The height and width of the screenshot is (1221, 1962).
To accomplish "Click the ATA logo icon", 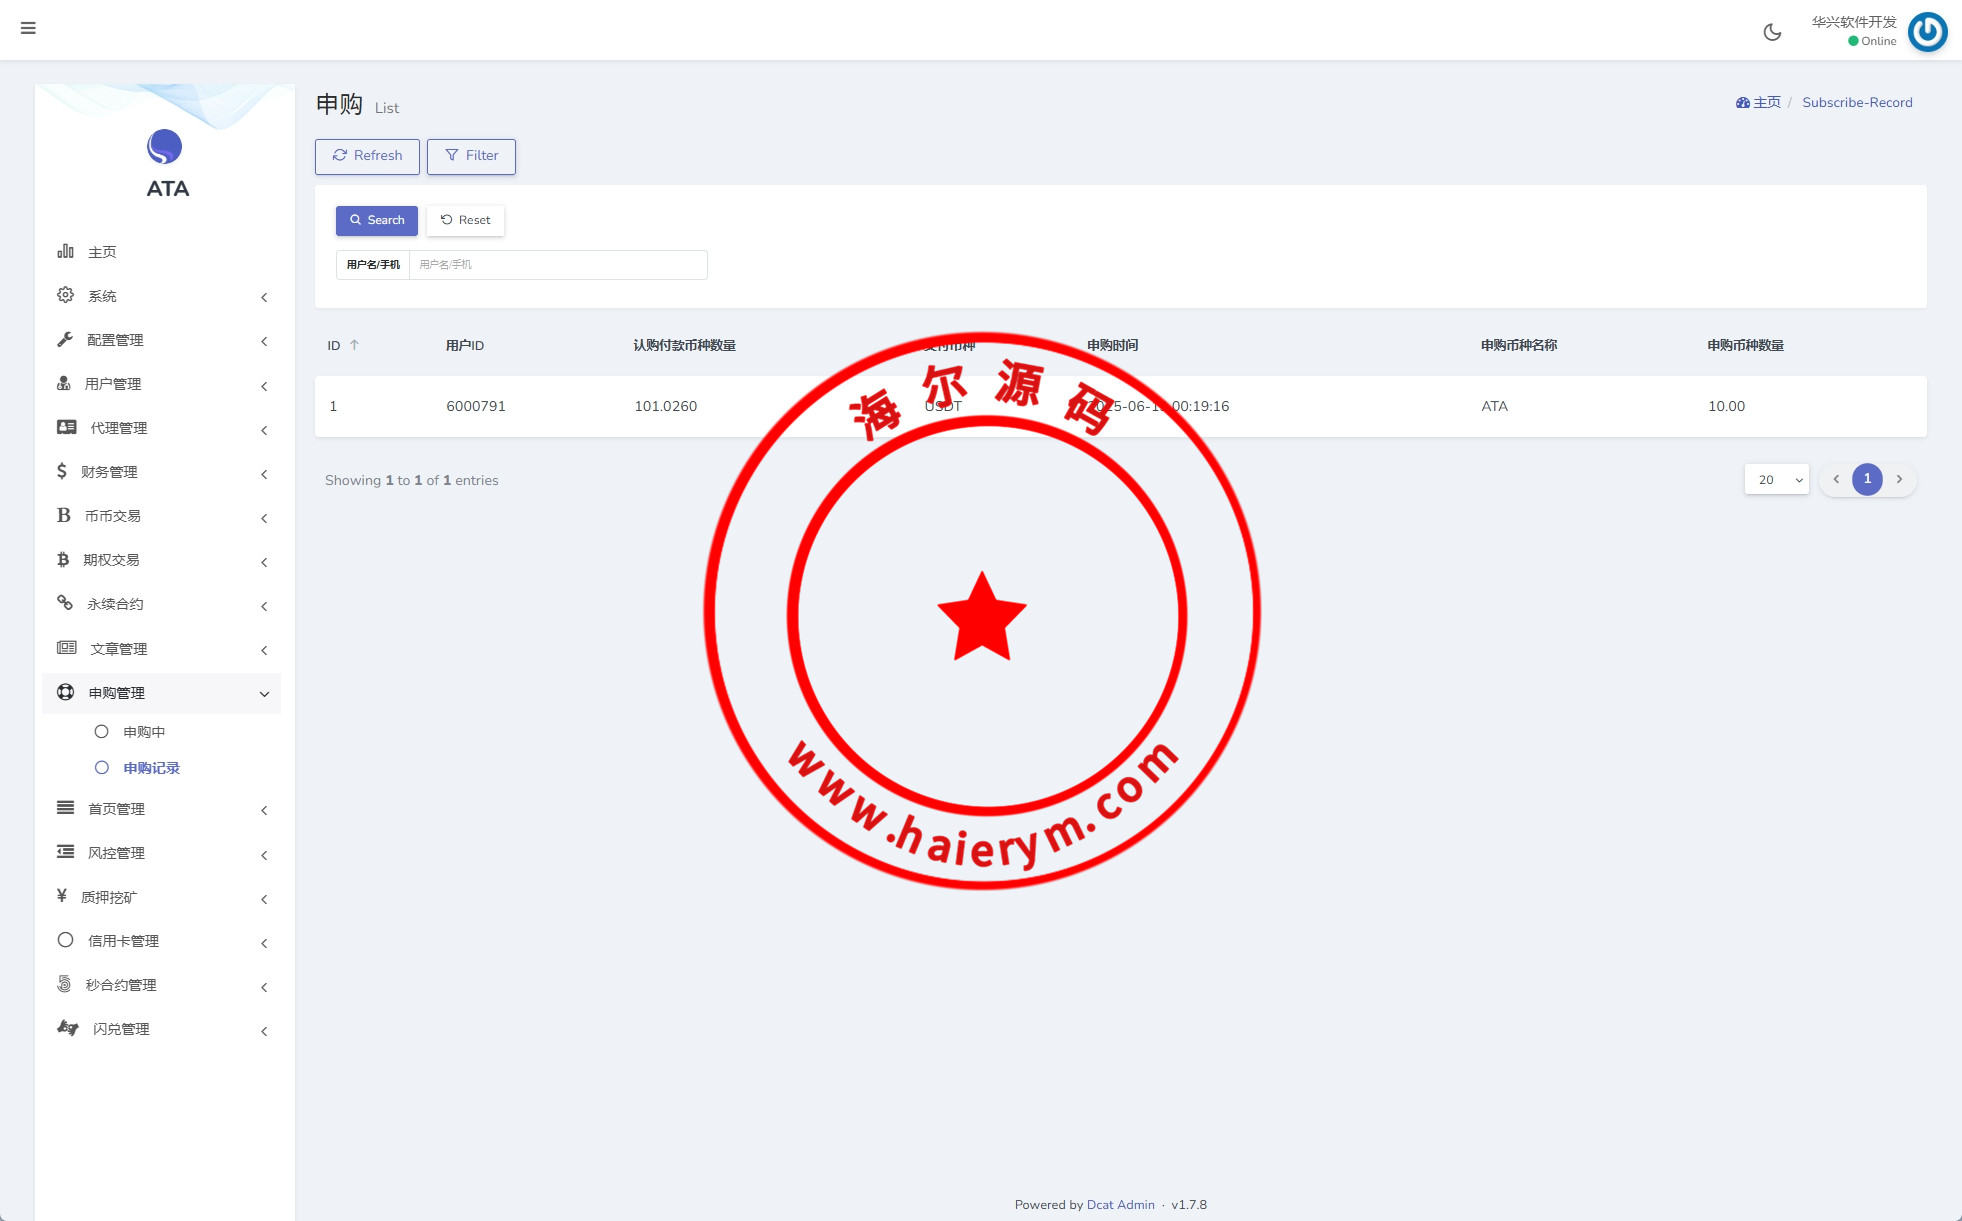I will pos(165,147).
